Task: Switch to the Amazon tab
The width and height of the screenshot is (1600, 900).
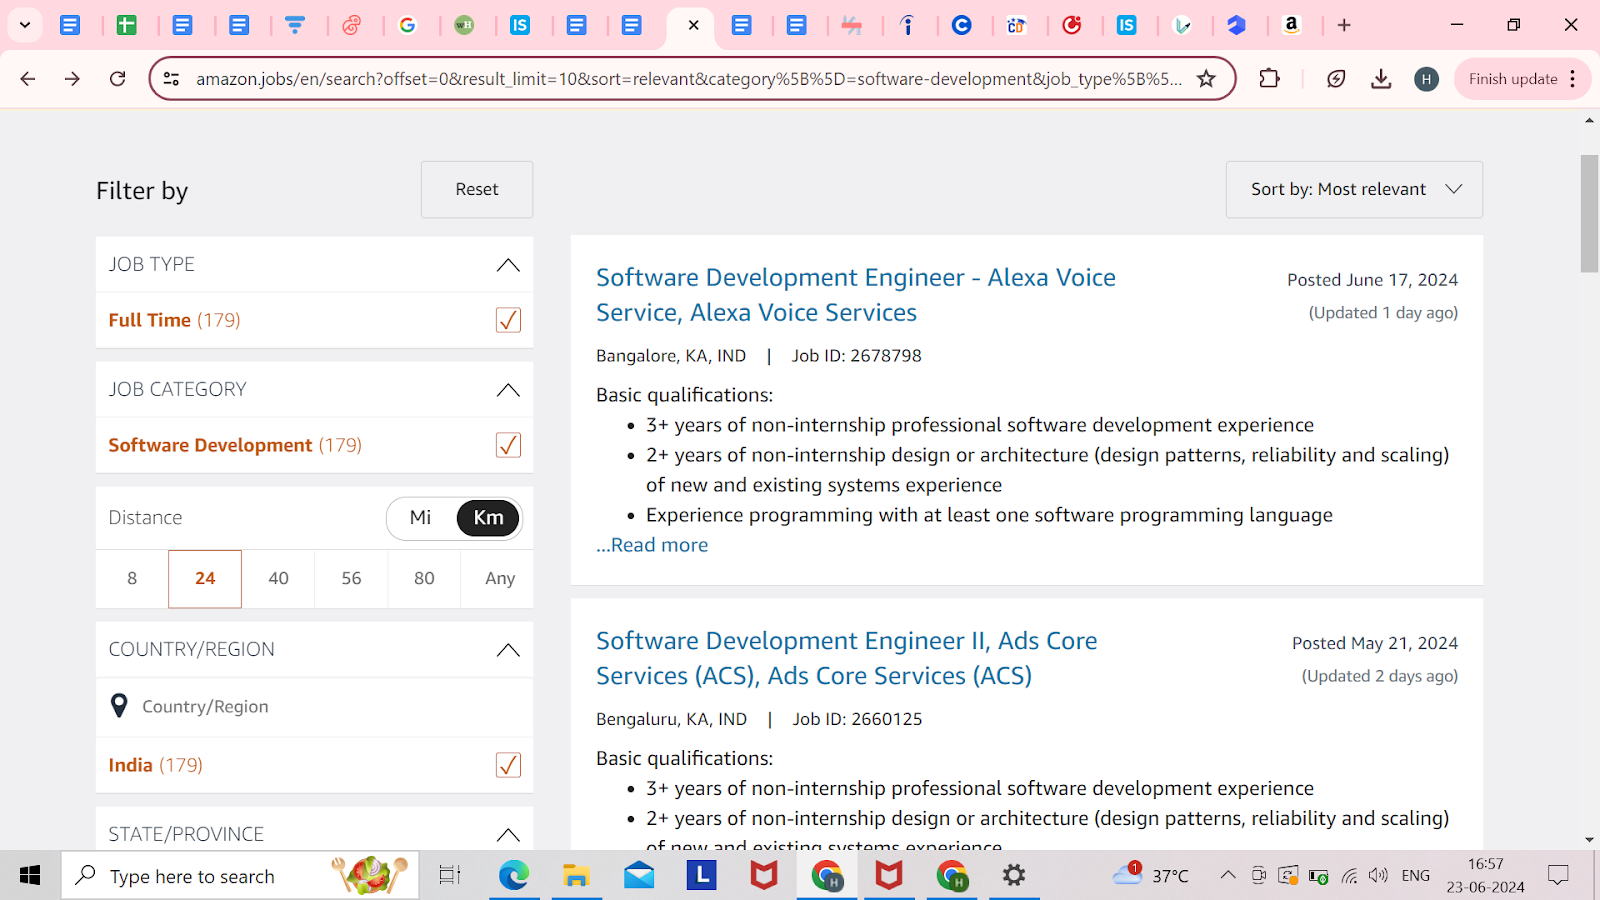Action: click(x=1291, y=25)
